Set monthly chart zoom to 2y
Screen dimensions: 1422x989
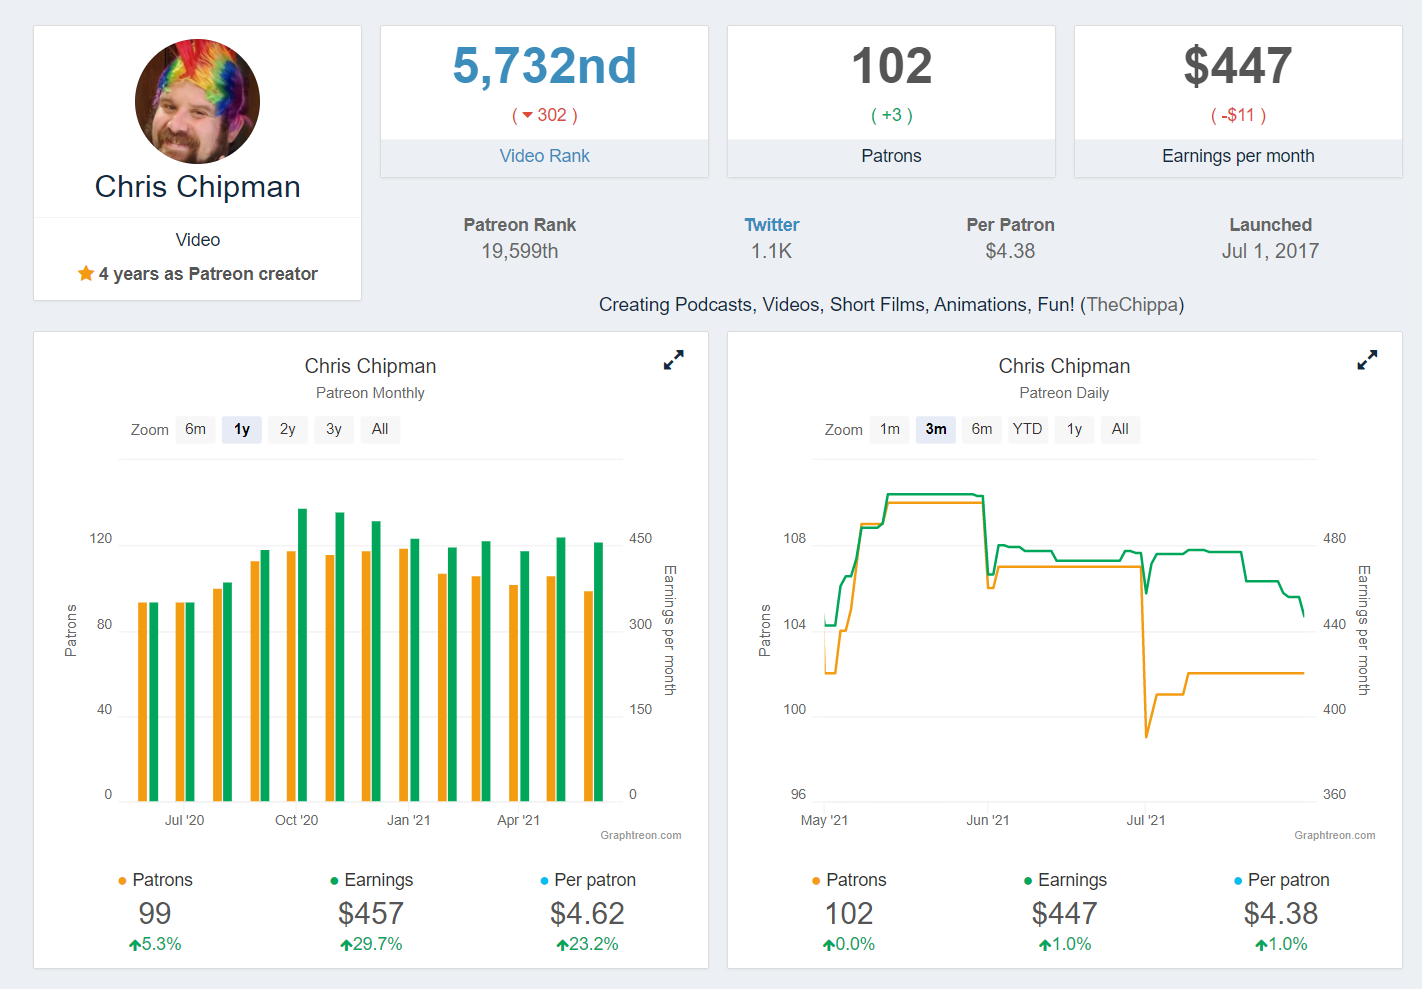288,429
